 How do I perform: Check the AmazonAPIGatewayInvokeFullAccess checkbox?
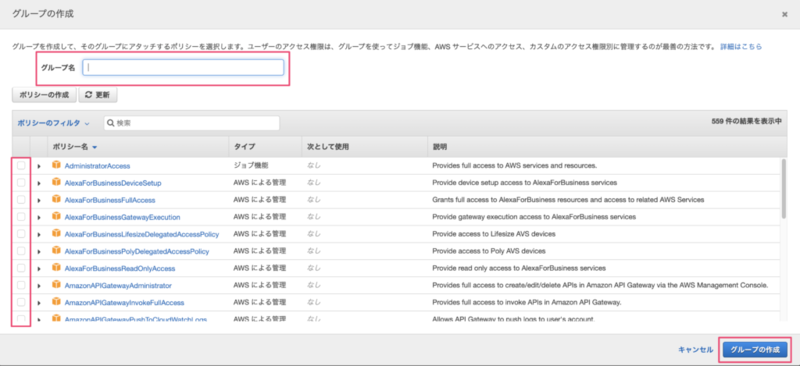coord(21,302)
